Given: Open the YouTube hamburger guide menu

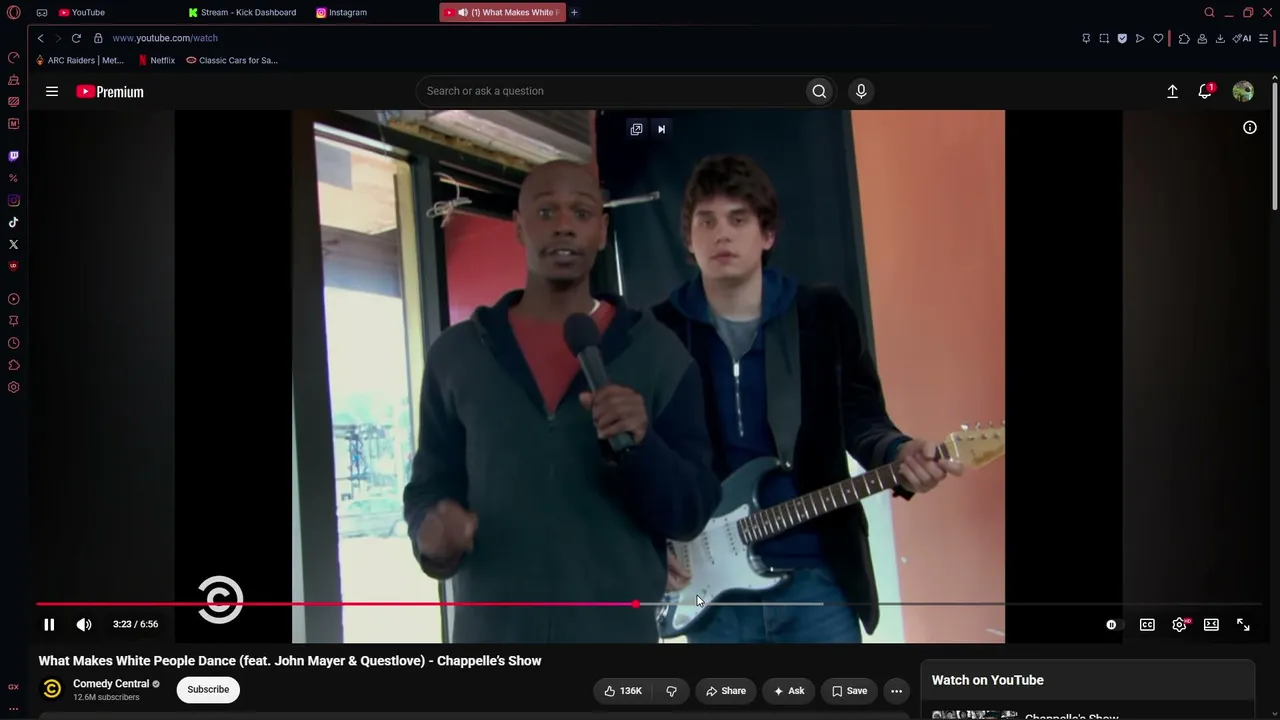Looking at the screenshot, I should point(52,91).
